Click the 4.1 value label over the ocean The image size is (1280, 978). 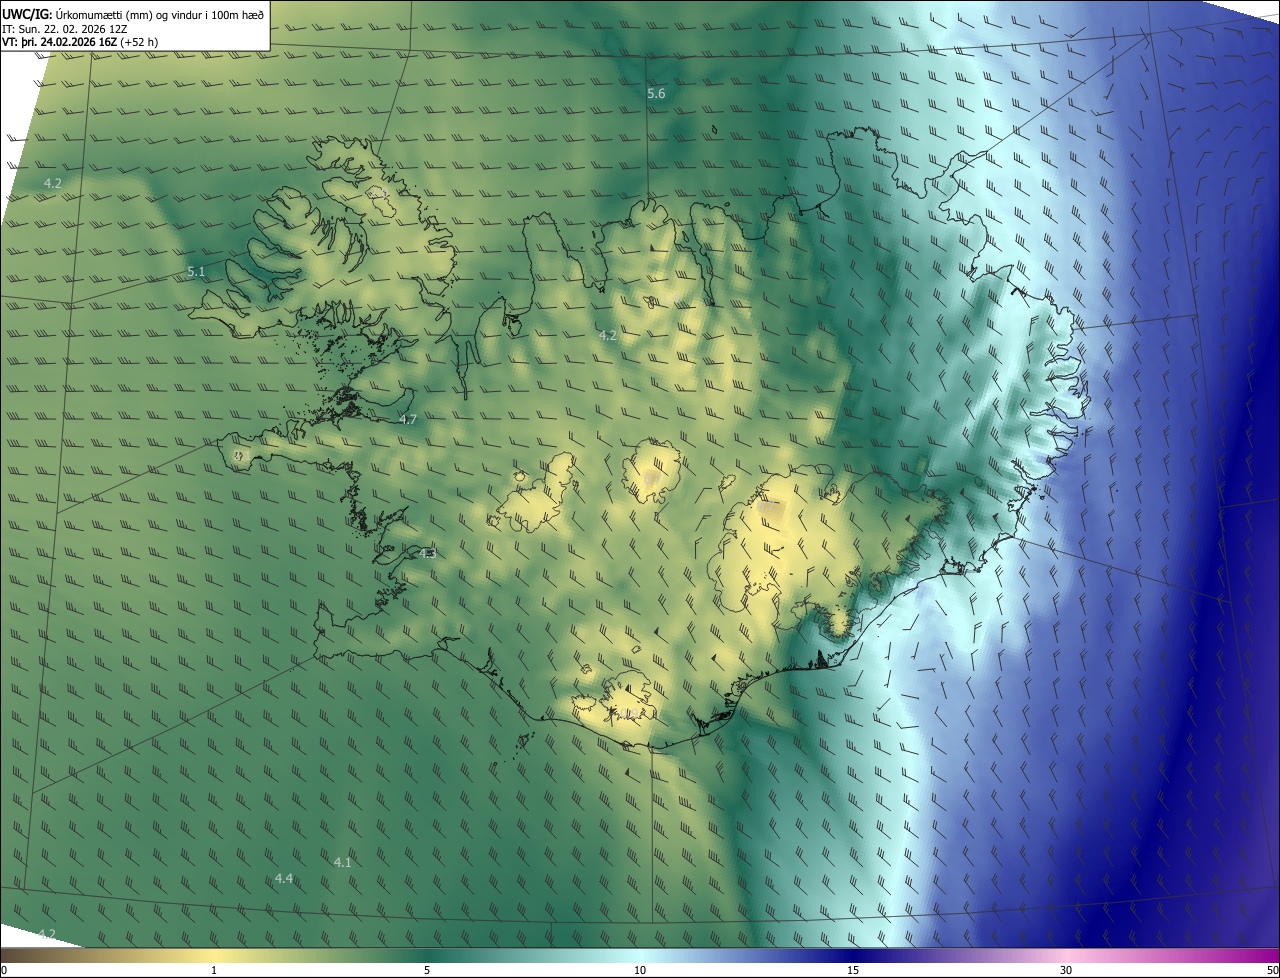(x=342, y=862)
